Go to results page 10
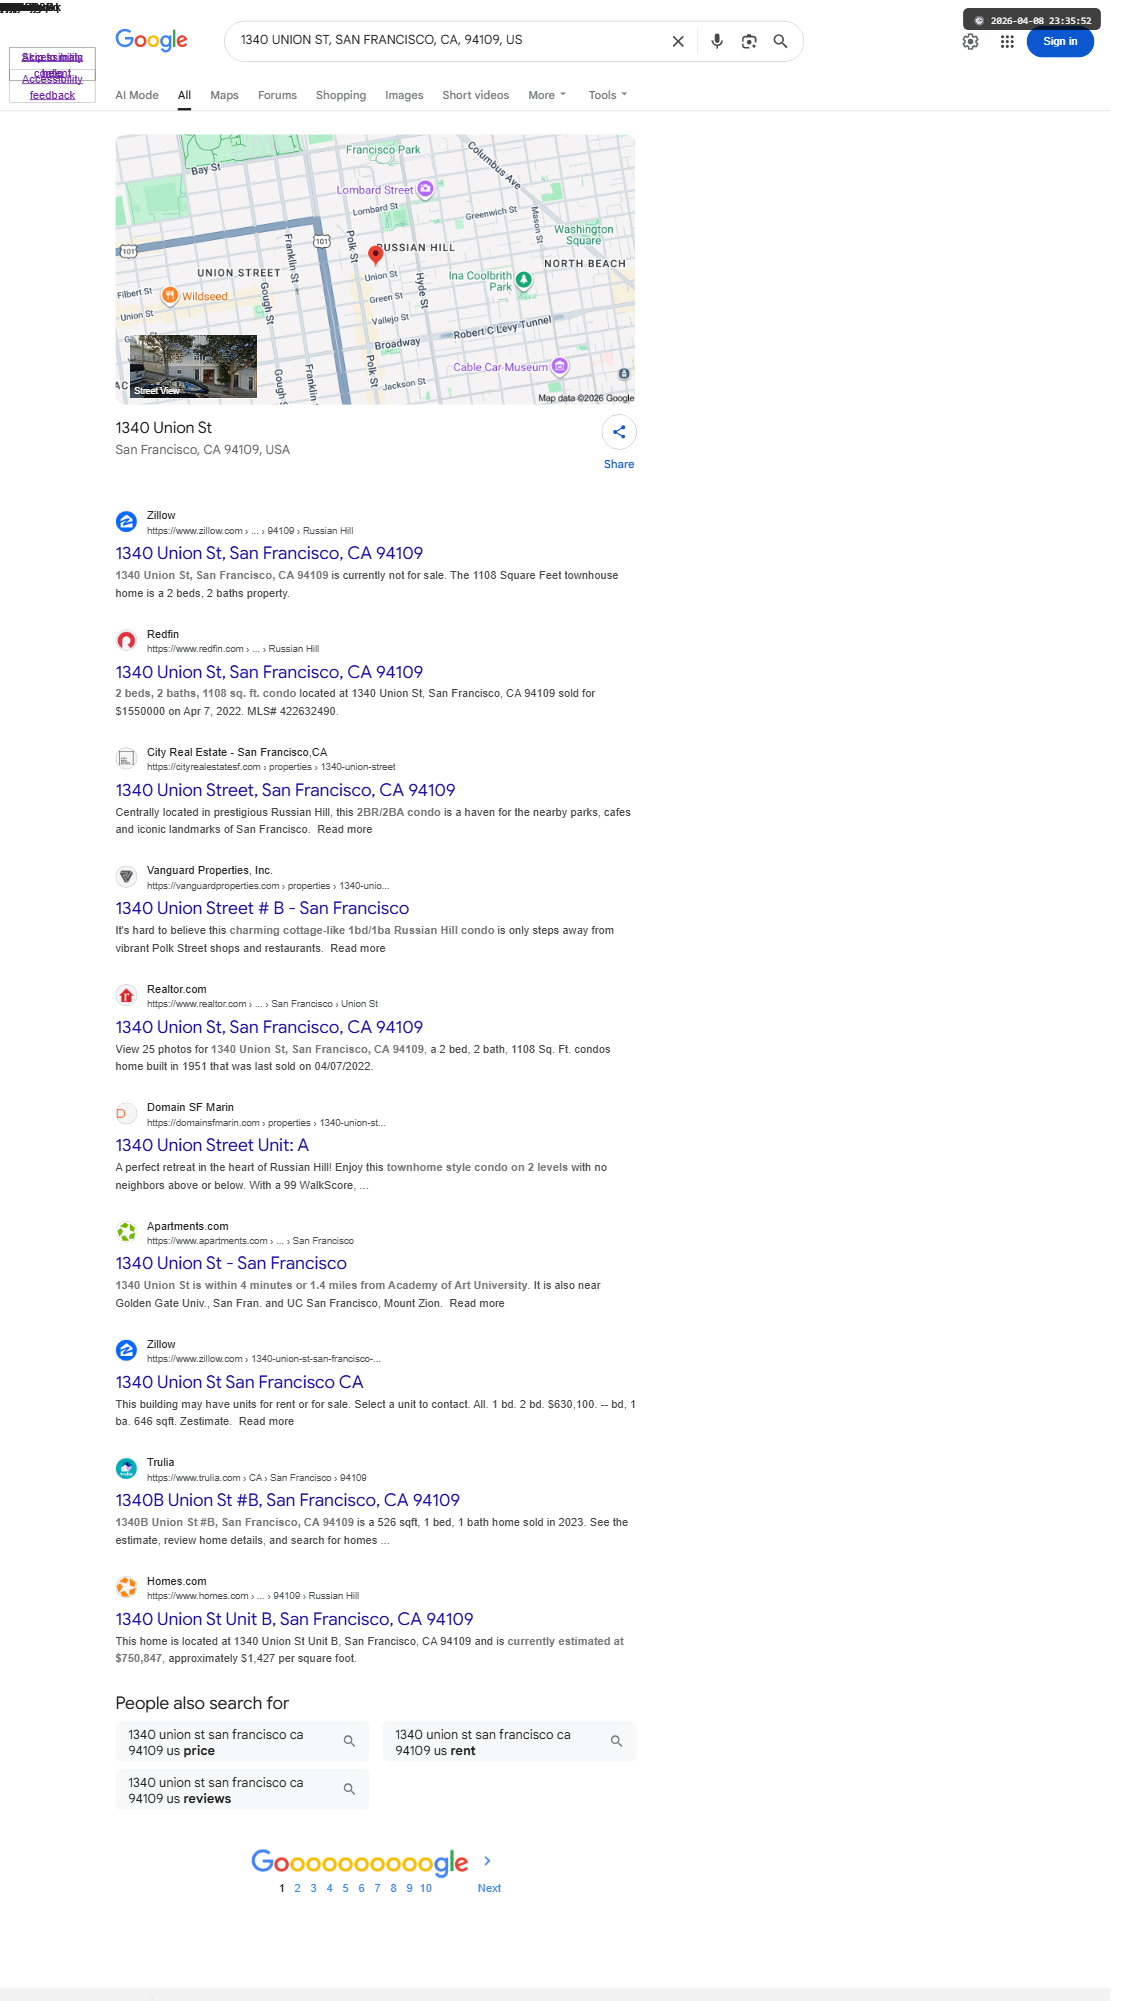 (426, 1888)
